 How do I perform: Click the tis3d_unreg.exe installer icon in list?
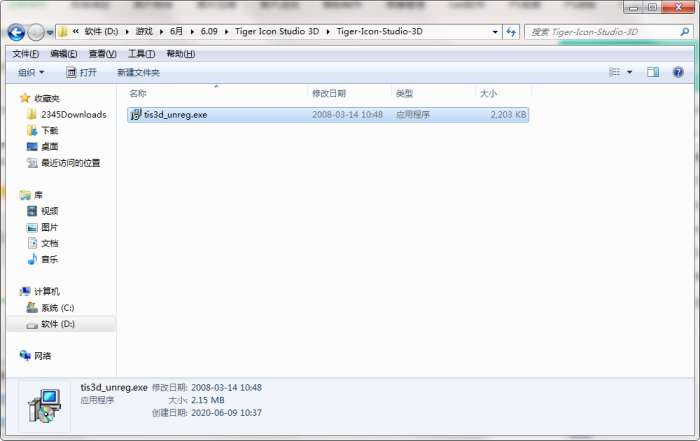[x=135, y=115]
